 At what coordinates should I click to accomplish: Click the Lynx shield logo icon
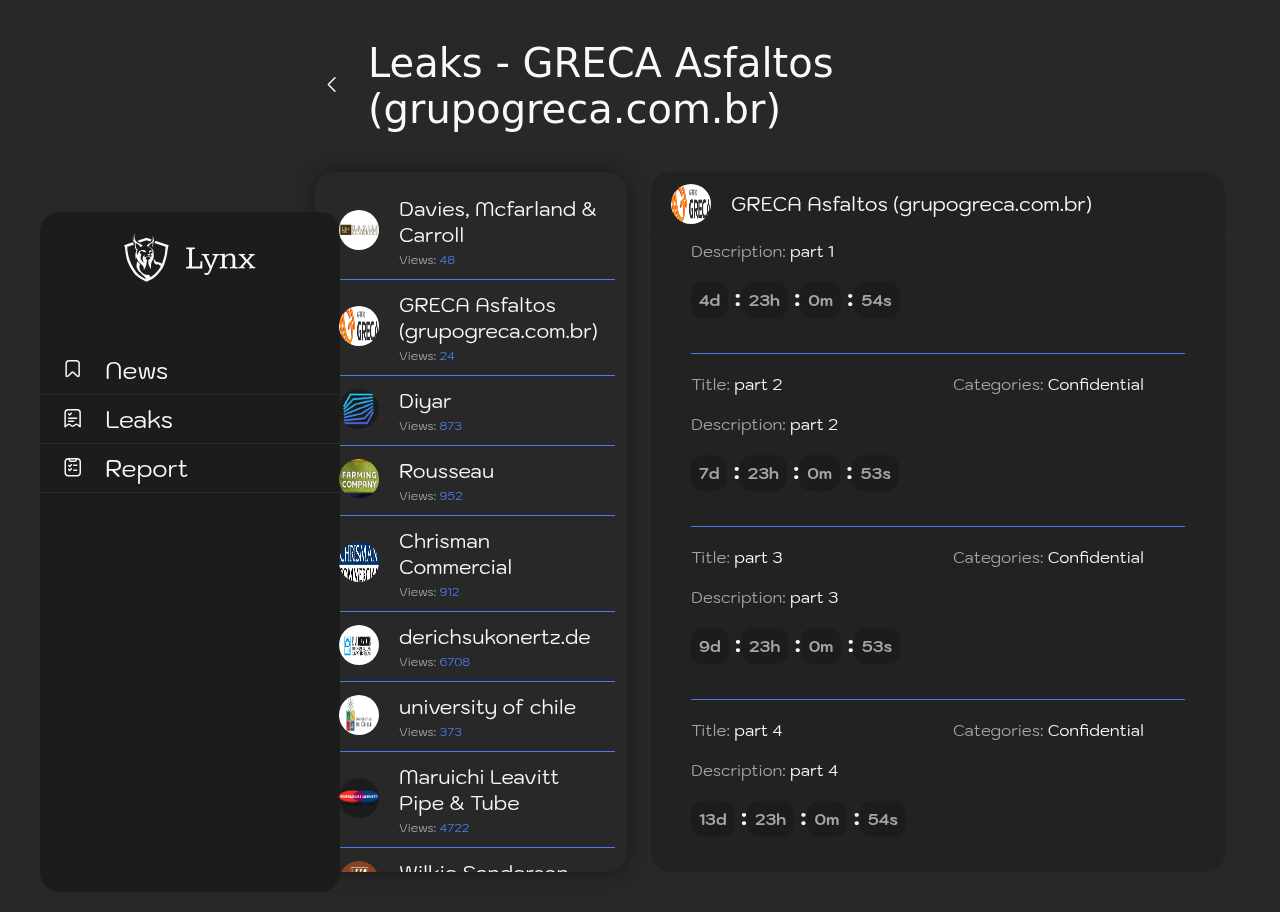(147, 258)
